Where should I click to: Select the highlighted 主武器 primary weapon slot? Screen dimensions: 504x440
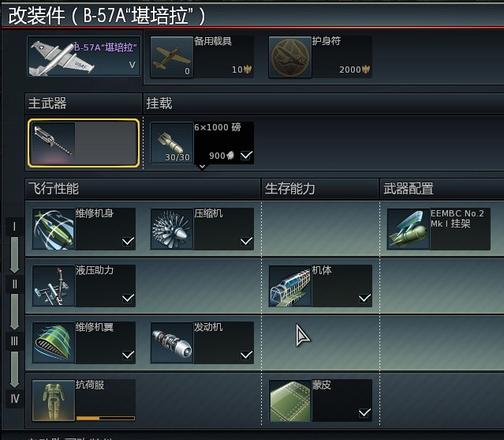pyautogui.click(x=84, y=143)
